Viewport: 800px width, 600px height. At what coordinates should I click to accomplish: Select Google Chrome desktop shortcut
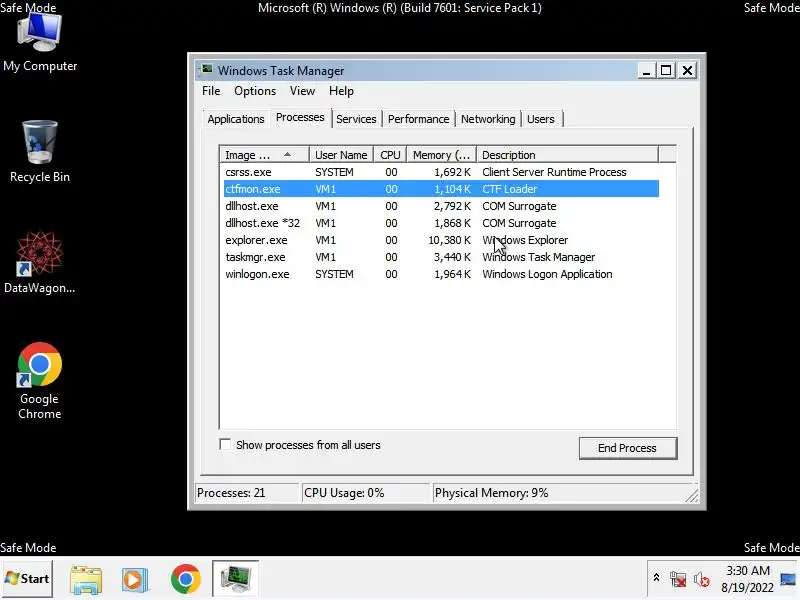click(x=39, y=381)
